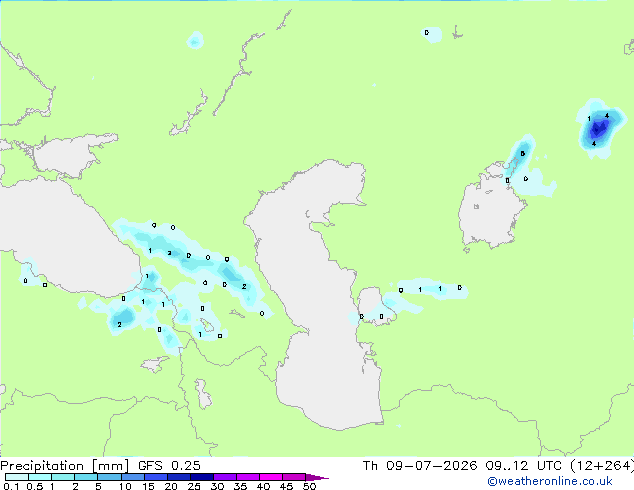This screenshot has height=490, width=634.
Task: Click the "15" legend tick label
Action: pyautogui.click(x=148, y=486)
